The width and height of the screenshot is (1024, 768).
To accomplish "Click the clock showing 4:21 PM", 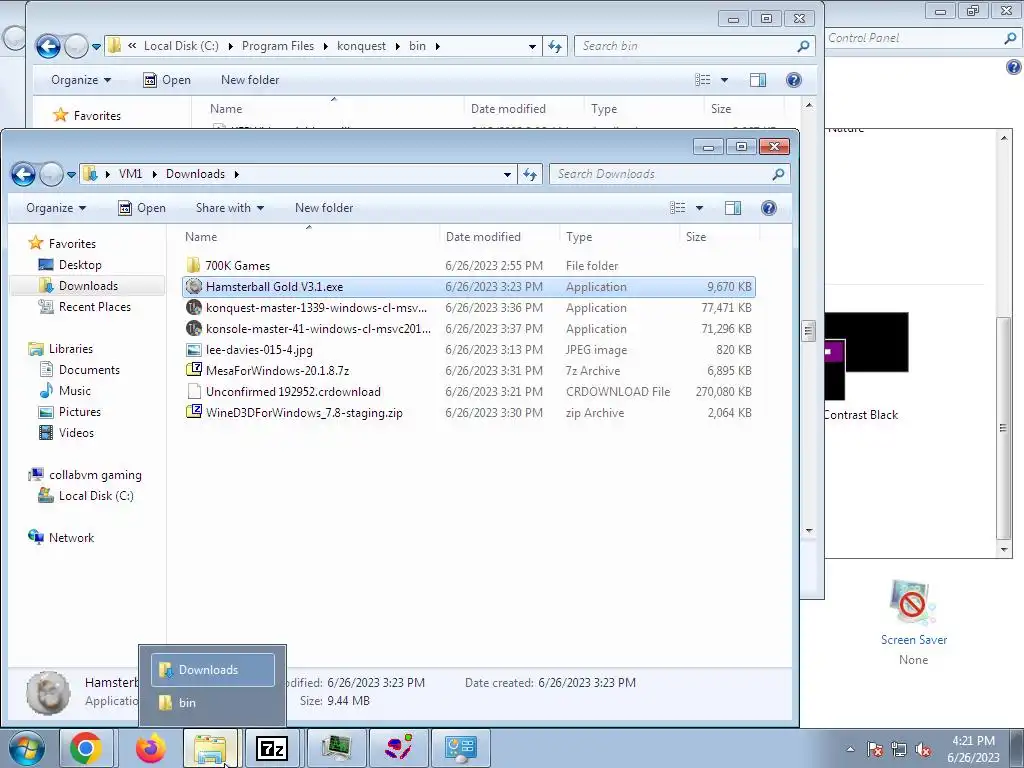I will pos(973,741).
